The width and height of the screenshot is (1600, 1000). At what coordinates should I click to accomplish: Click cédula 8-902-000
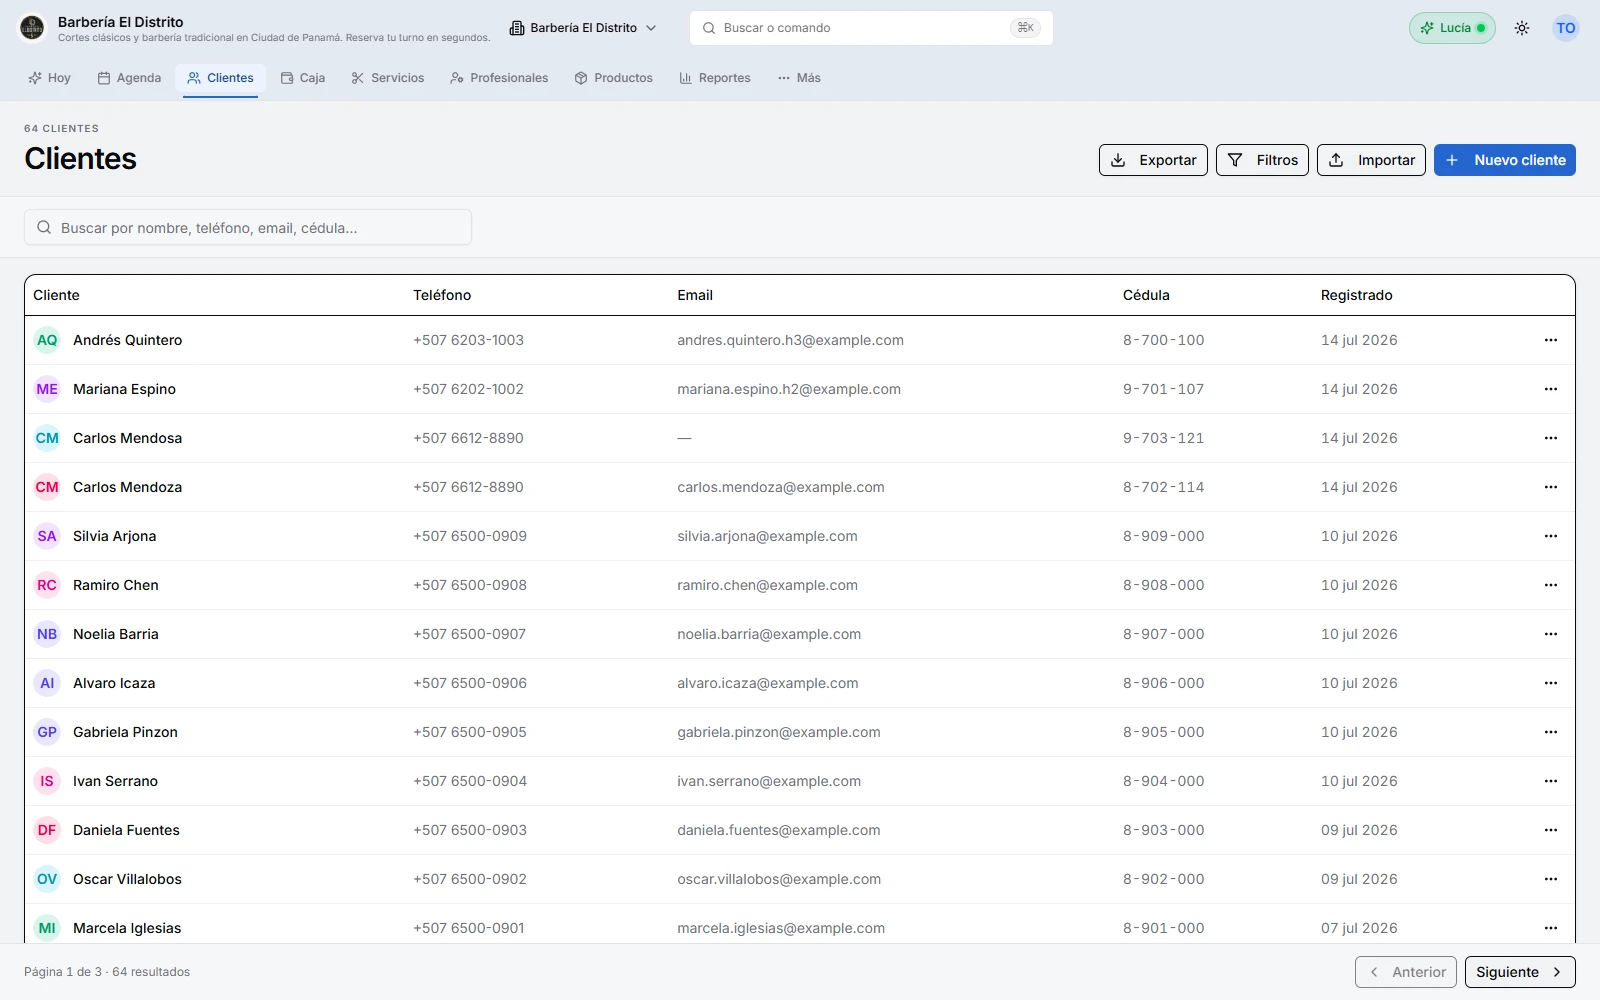click(x=1163, y=879)
